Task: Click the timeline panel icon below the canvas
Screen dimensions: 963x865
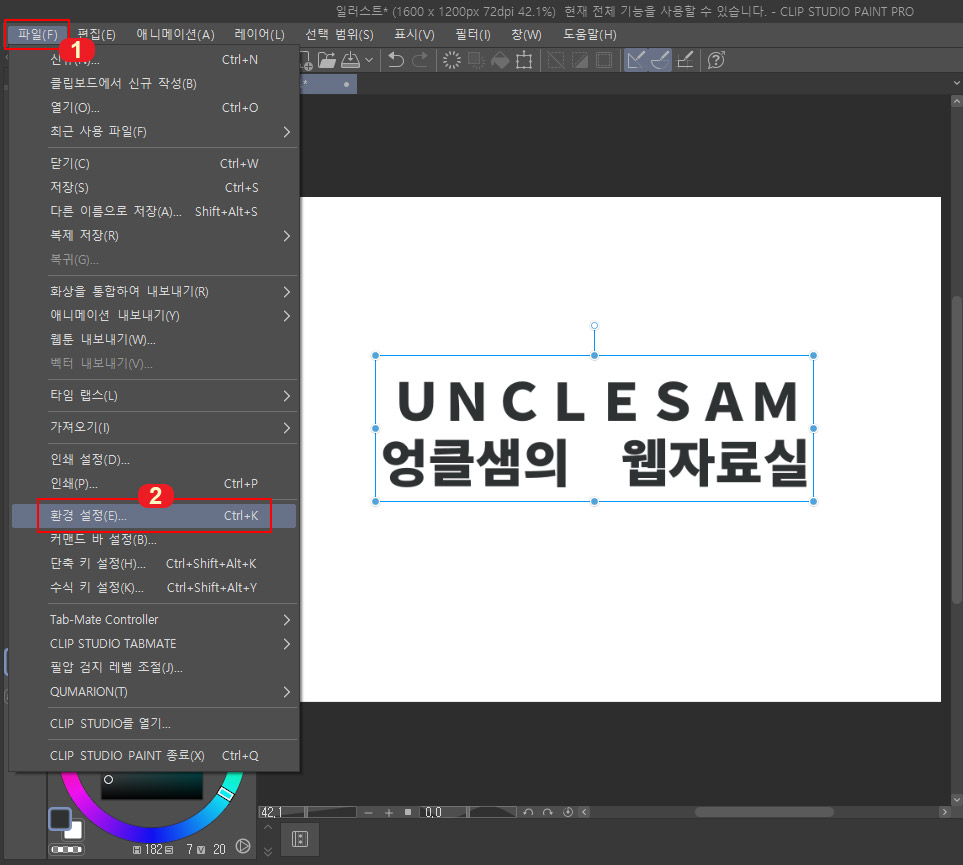Action: tap(300, 839)
